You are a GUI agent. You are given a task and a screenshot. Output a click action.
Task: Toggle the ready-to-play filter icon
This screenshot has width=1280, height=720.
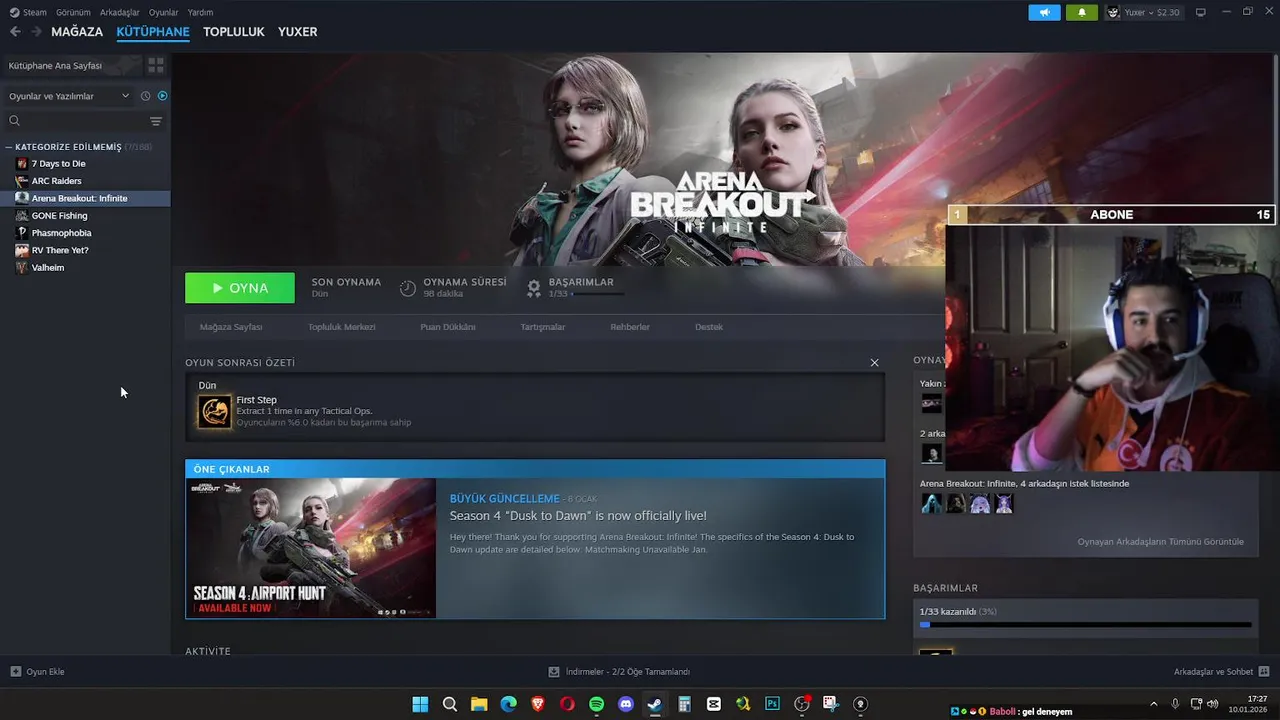point(163,96)
